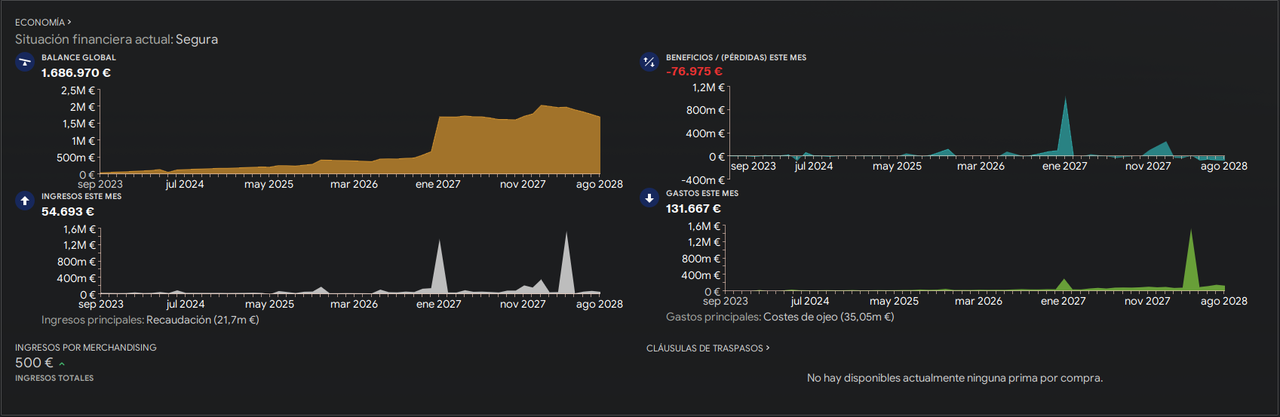Click the 1.686.970 € balance value

76,72
